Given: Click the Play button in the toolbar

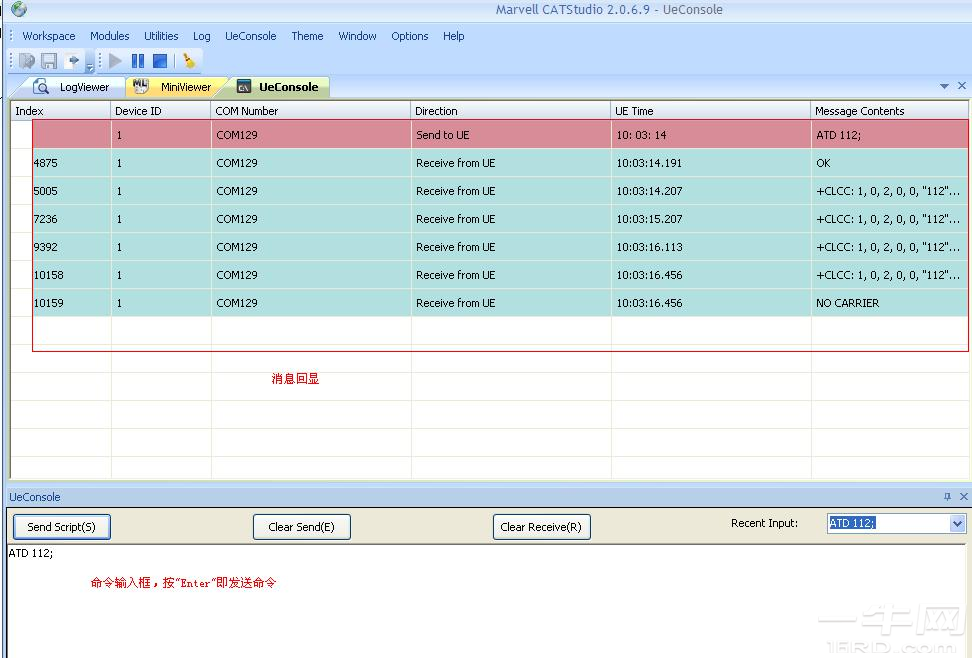Looking at the screenshot, I should (116, 61).
